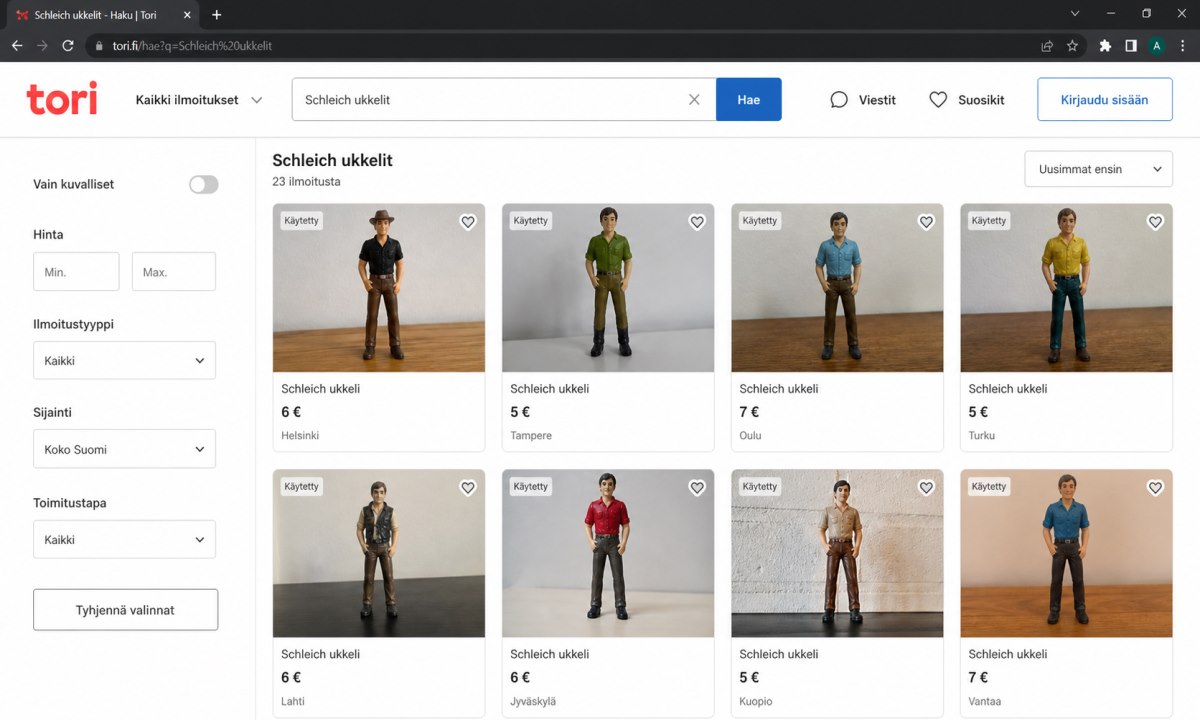Favorite the Vantaa listing heart
This screenshot has width=1200, height=720.
[x=1155, y=488]
